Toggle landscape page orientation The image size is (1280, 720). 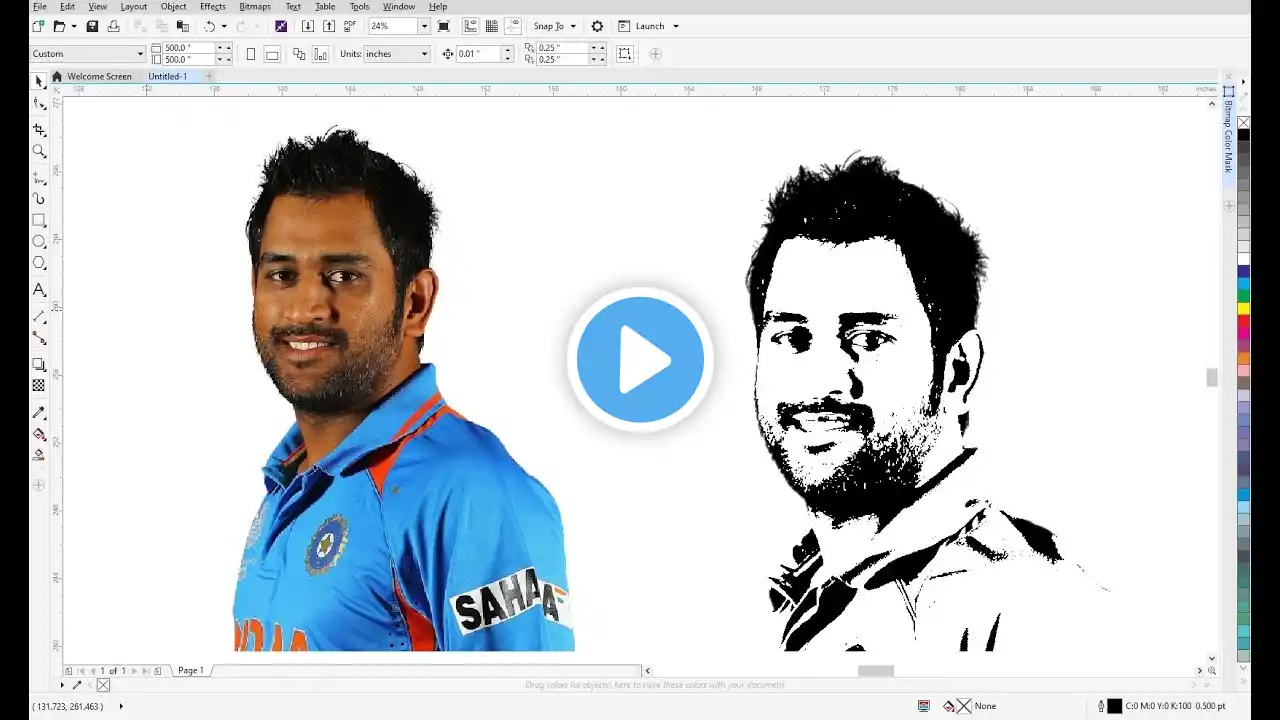(x=271, y=54)
